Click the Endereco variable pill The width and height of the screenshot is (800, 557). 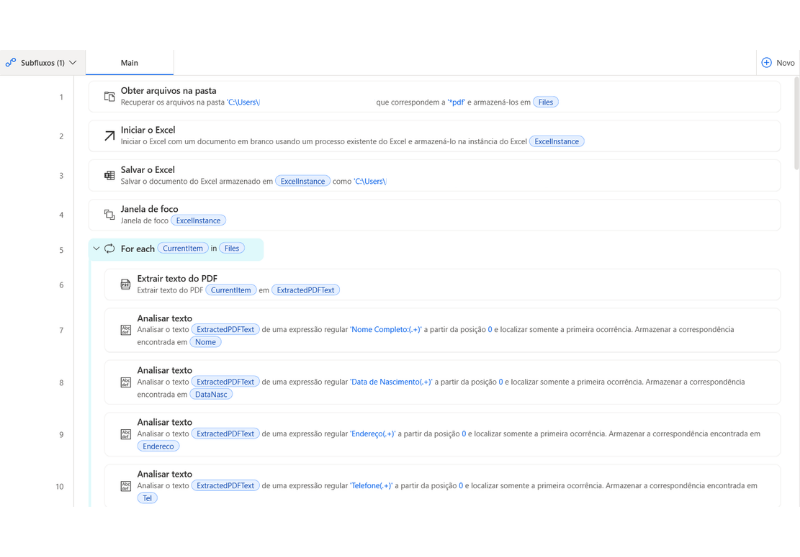(x=158, y=446)
